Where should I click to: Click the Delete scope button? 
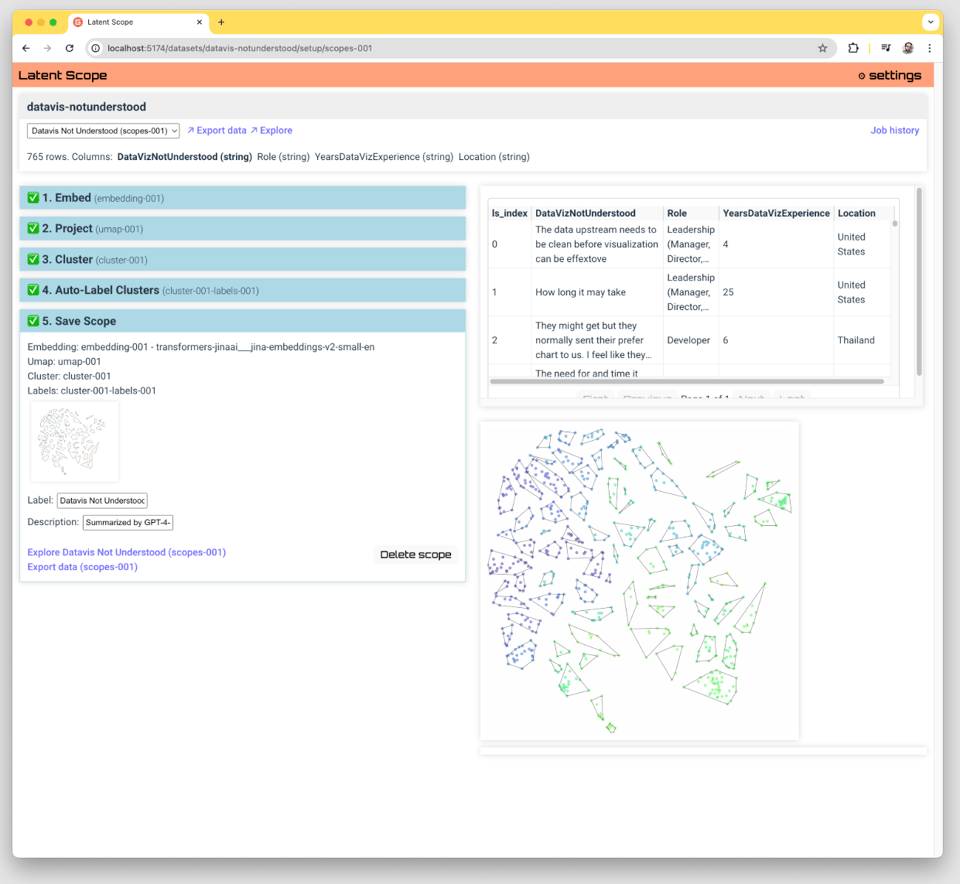(x=415, y=554)
